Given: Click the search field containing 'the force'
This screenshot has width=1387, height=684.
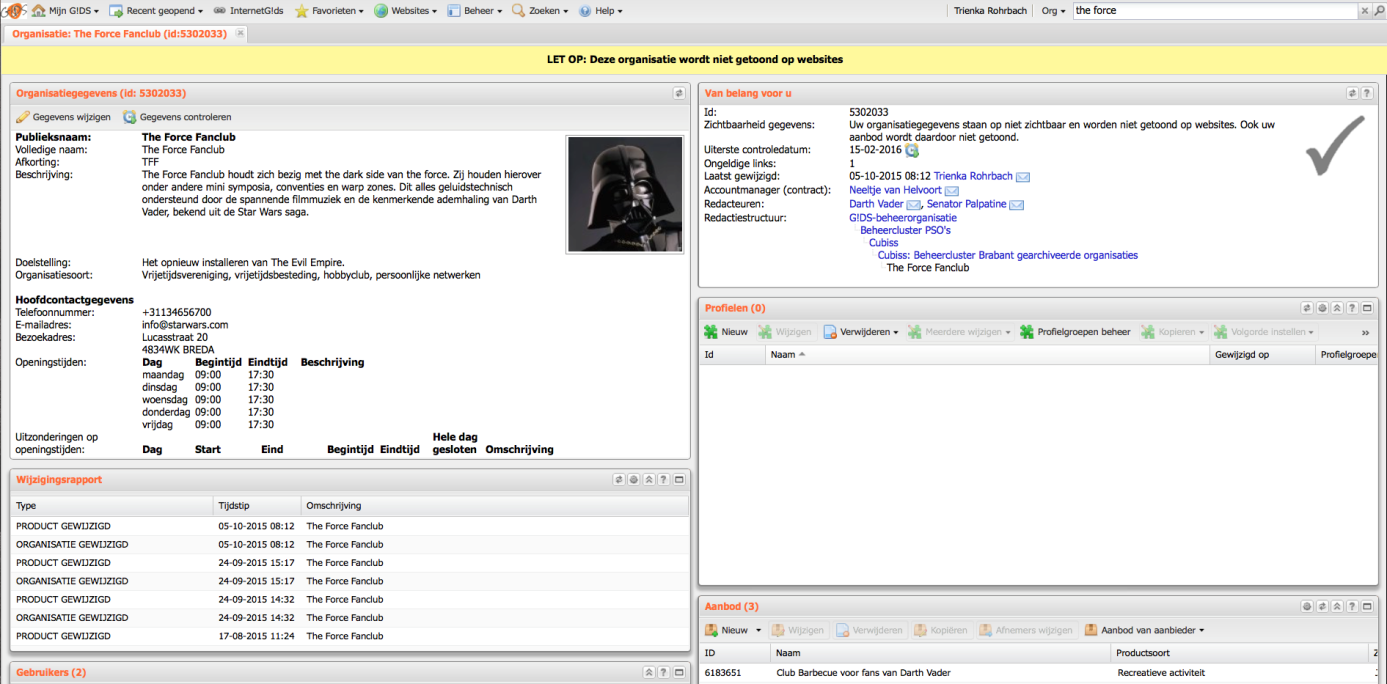Looking at the screenshot, I should tap(1215, 10).
